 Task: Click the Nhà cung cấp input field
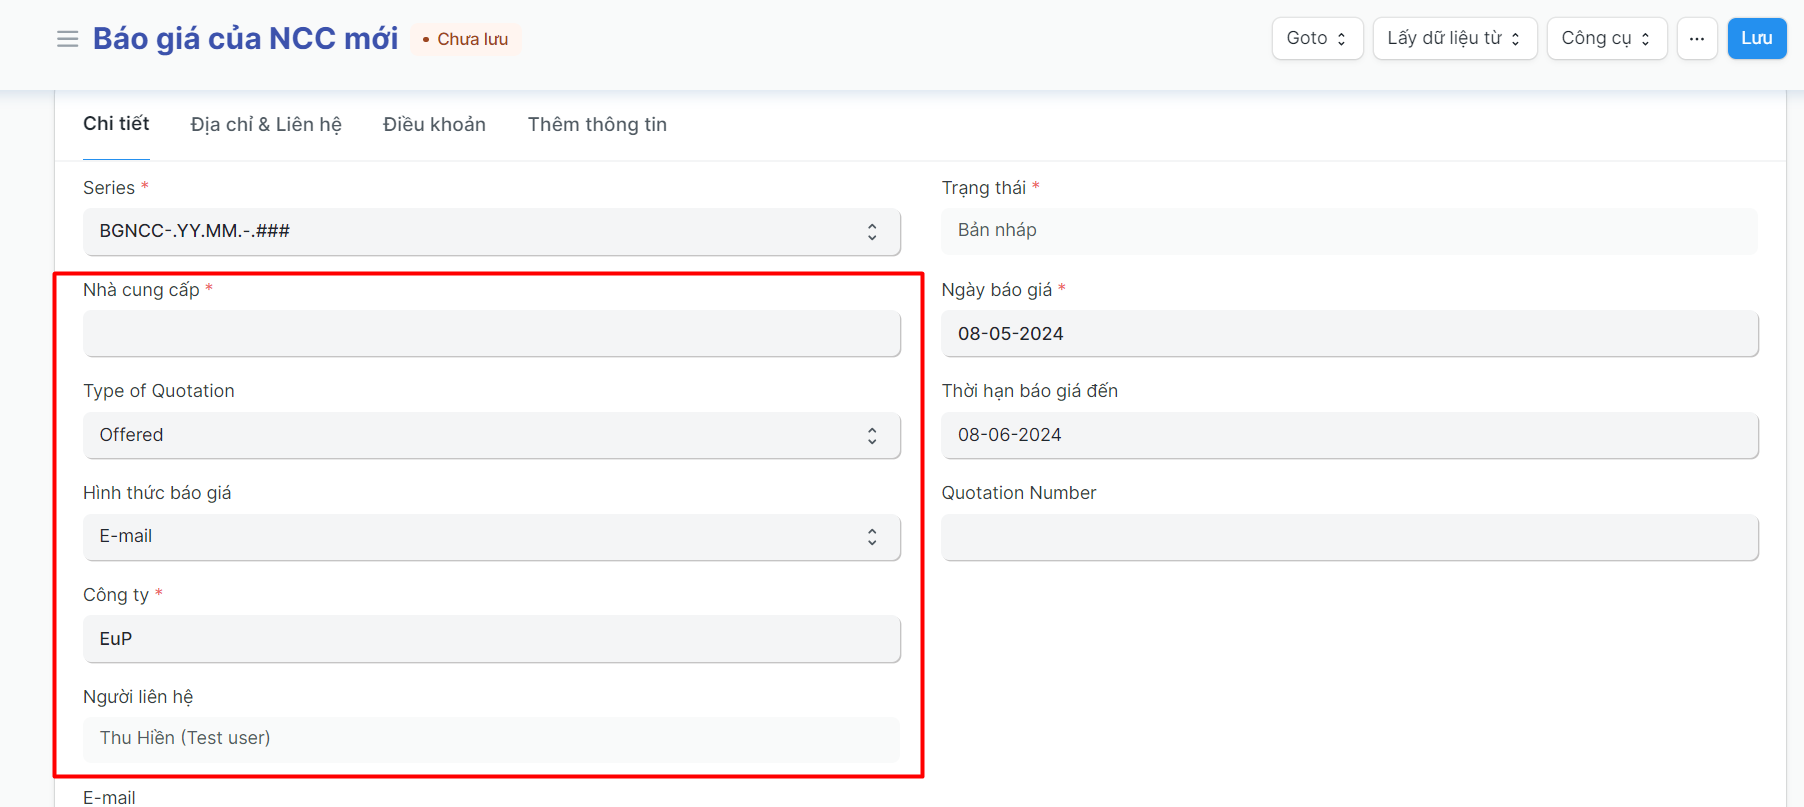[x=491, y=334]
